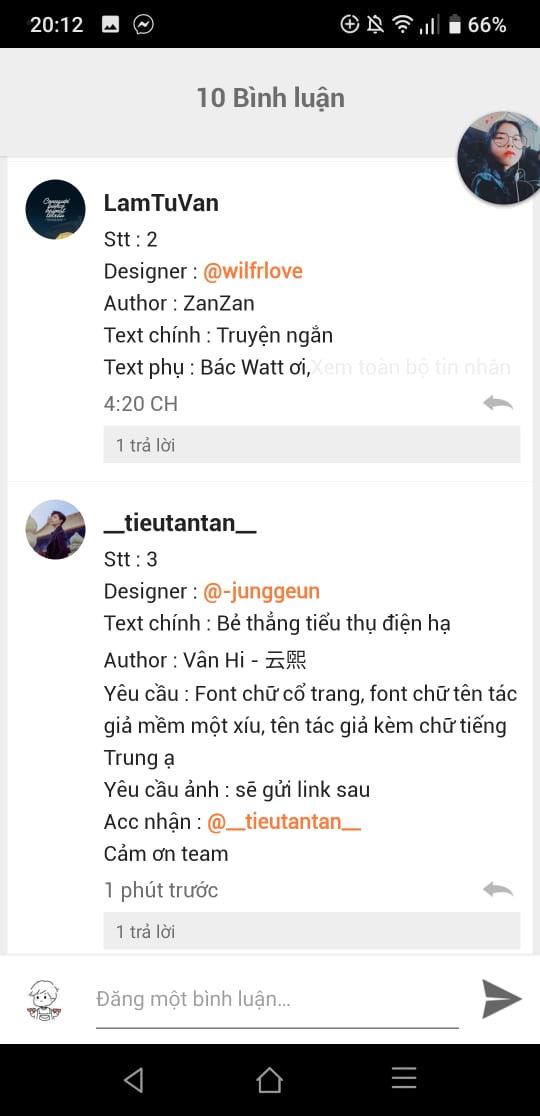Tap the Android back navigation button

[x=134, y=1080]
